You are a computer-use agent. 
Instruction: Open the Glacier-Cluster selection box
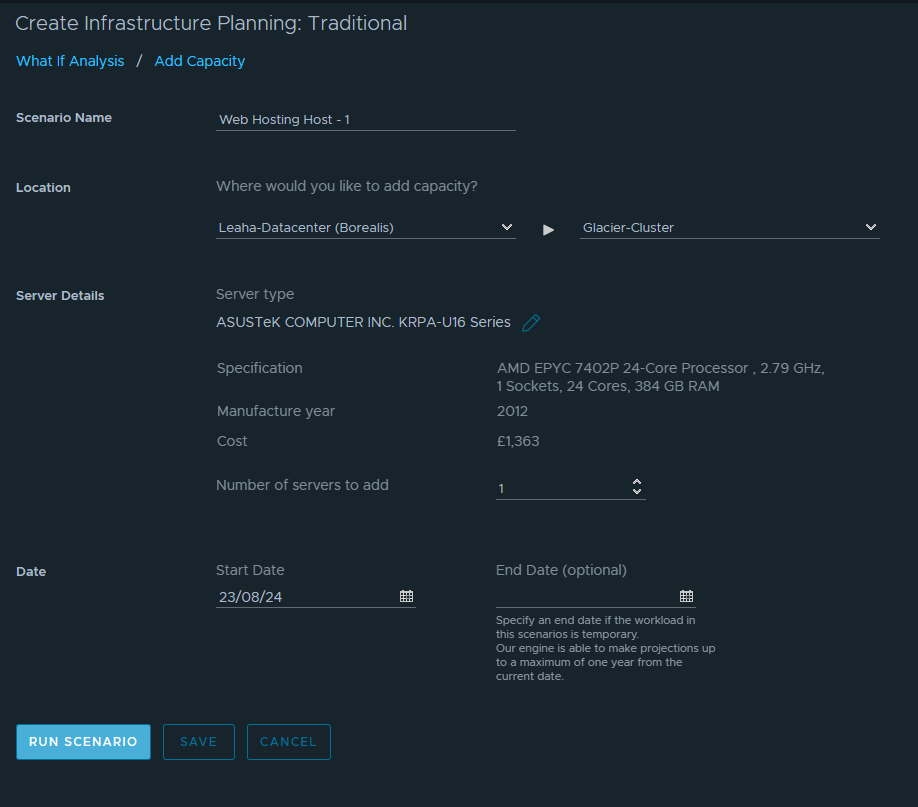click(729, 228)
